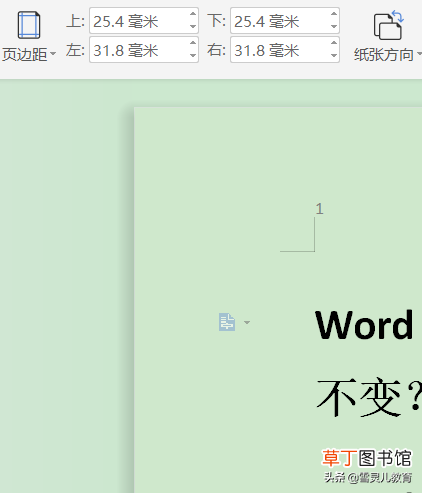Open the 纸张方向 paper orientation icon
The width and height of the screenshot is (422, 493).
(388, 25)
